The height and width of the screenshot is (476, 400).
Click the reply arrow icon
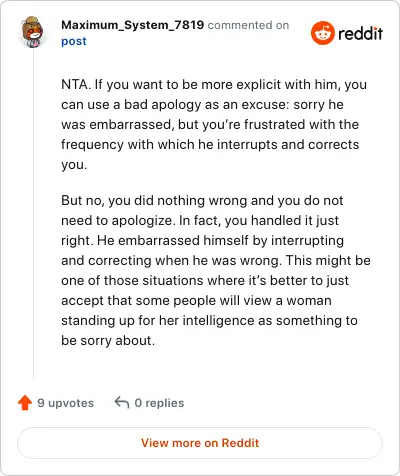tap(122, 402)
